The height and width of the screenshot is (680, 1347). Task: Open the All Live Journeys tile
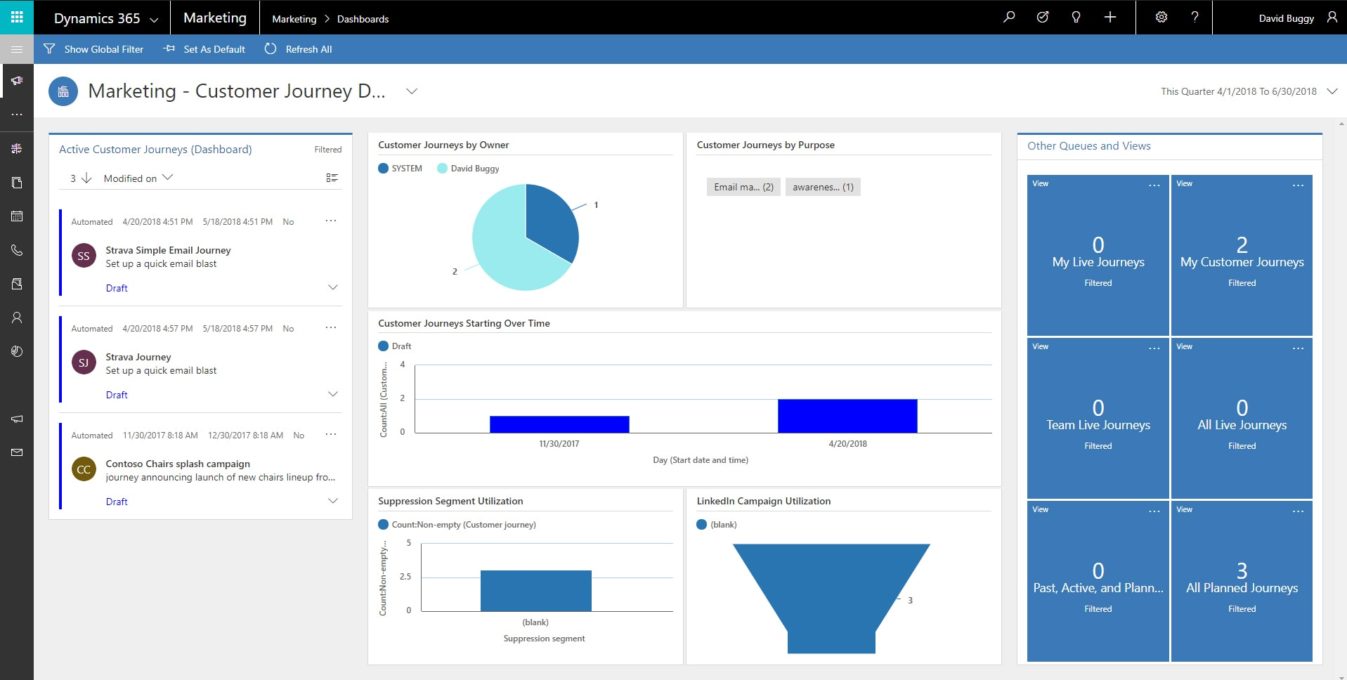pos(1242,418)
